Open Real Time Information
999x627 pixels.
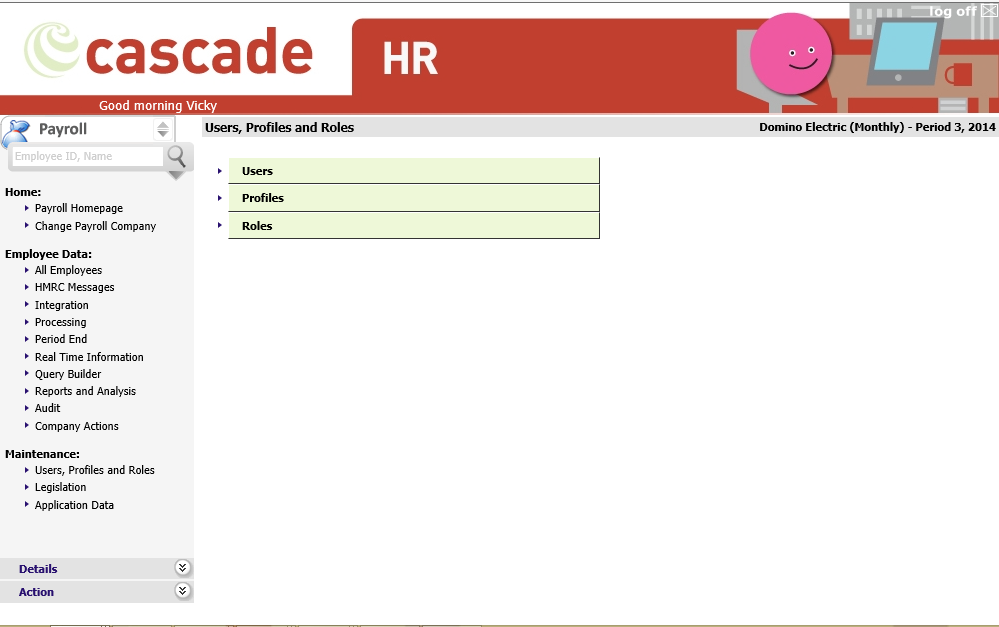pyautogui.click(x=89, y=357)
